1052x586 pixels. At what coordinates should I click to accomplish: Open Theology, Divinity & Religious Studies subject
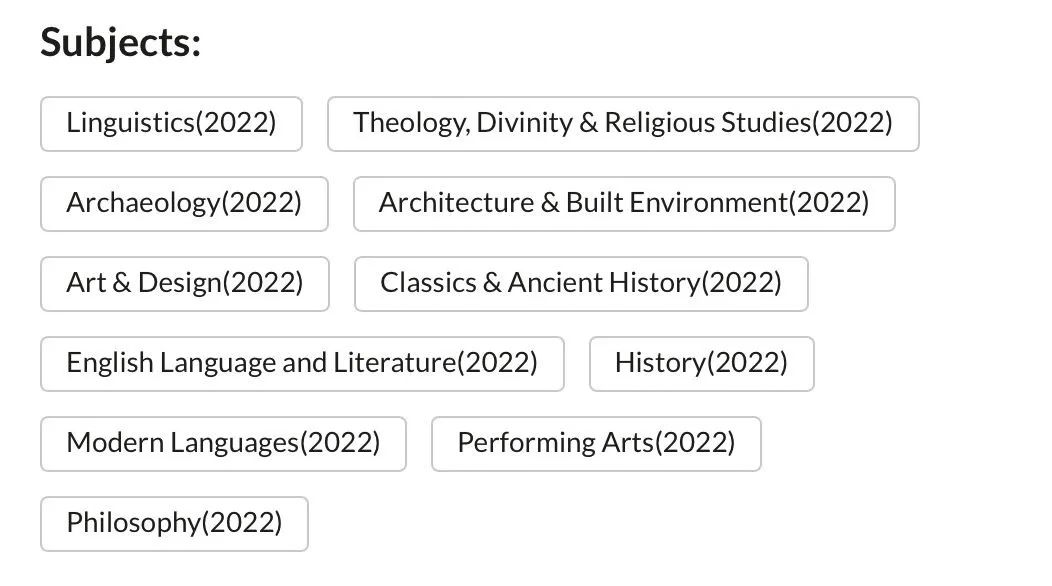622,124
